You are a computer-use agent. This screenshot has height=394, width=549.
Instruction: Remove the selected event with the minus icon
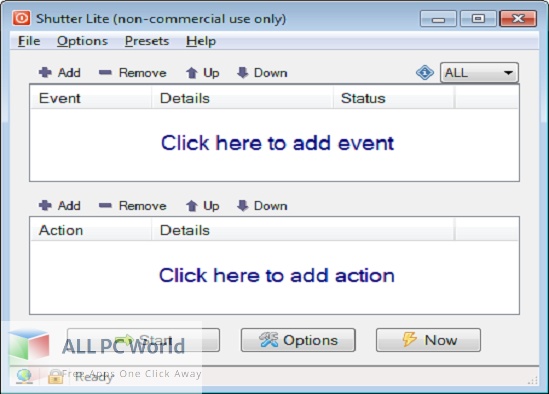(105, 72)
